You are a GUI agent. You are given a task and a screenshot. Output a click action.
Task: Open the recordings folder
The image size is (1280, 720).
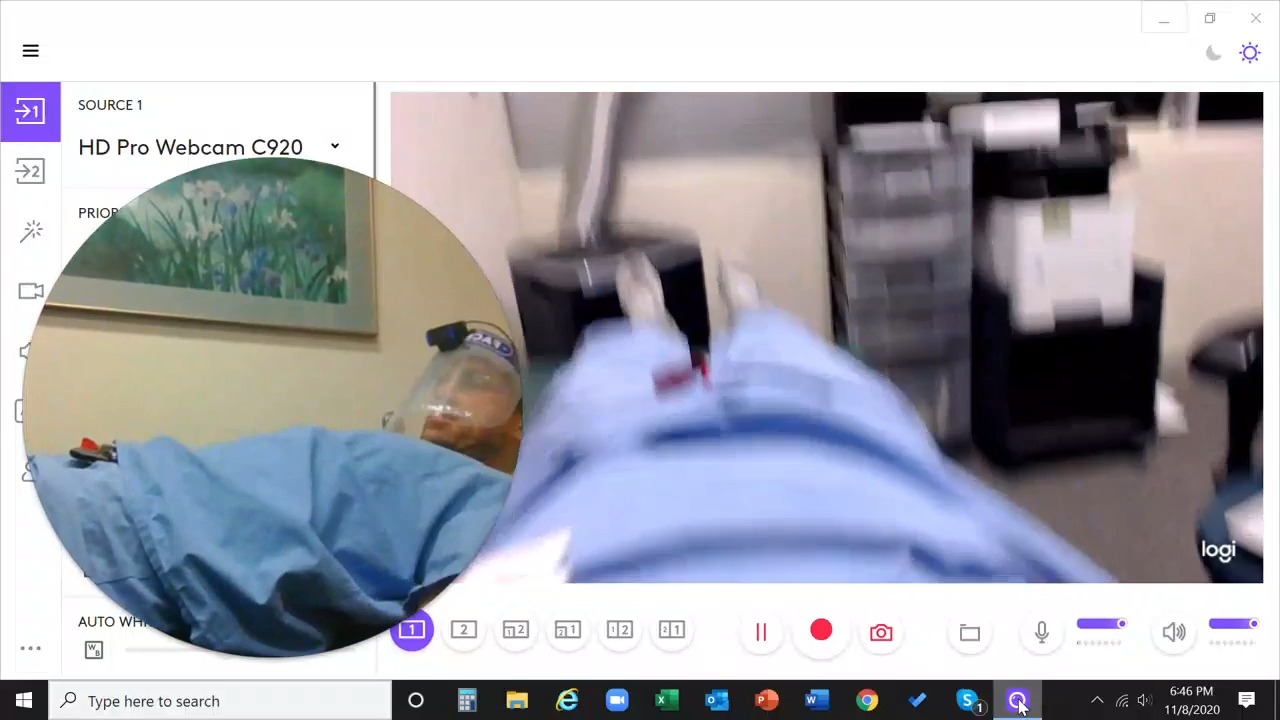pyautogui.click(x=969, y=631)
